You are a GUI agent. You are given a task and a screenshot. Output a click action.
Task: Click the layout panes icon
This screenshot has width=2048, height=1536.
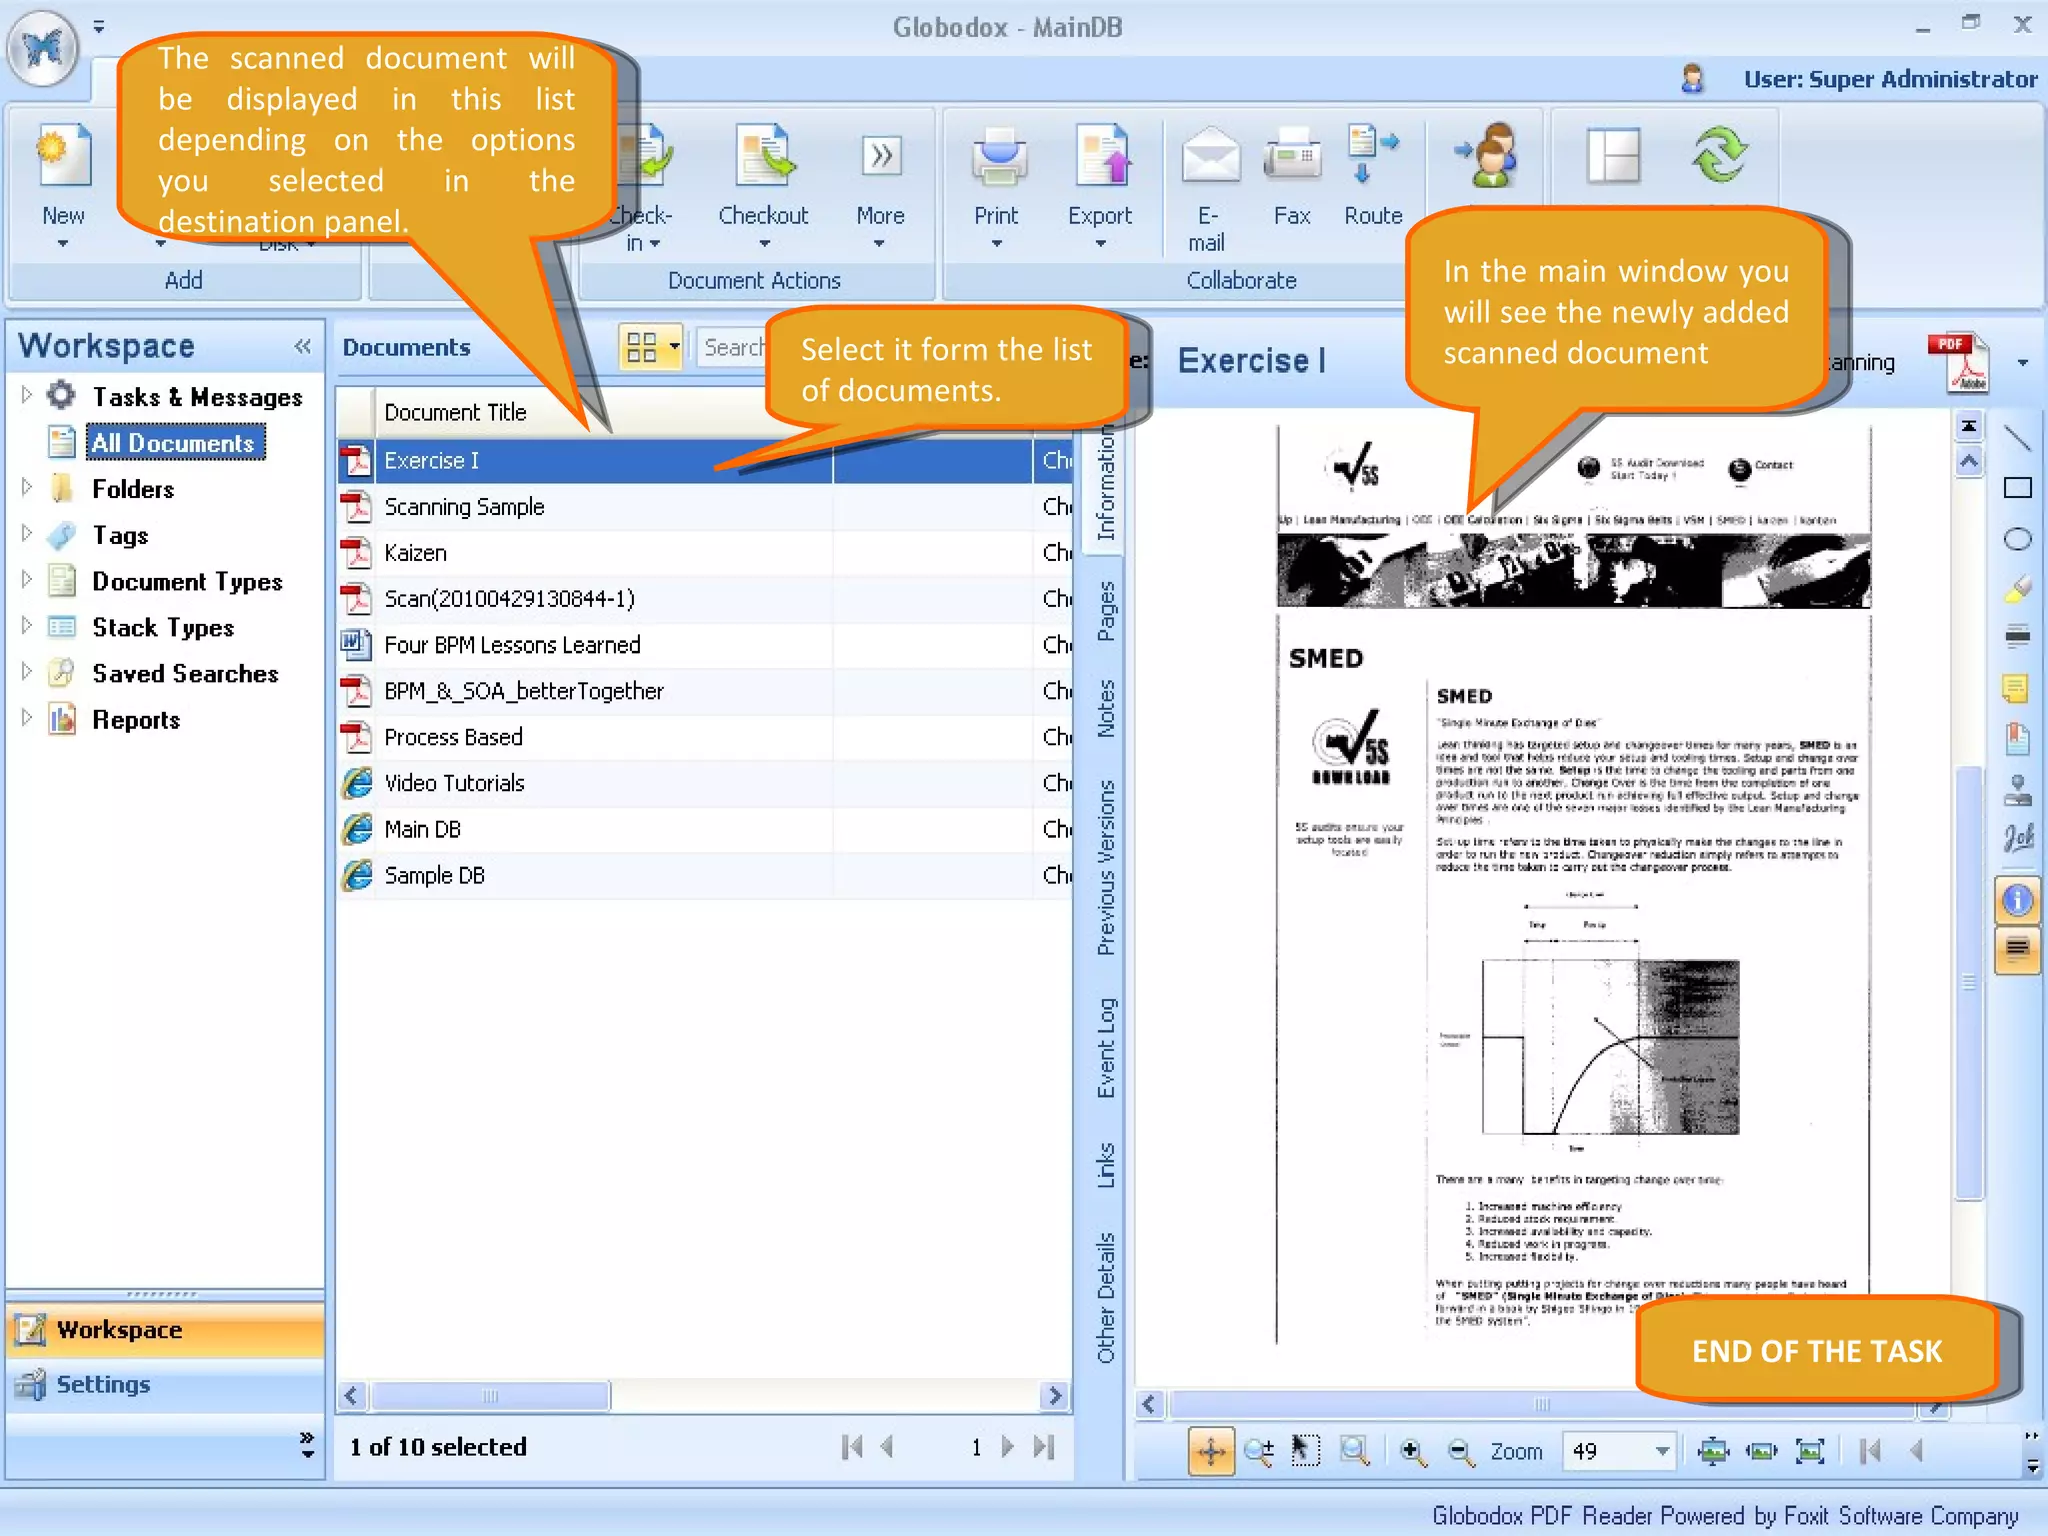1612,156
